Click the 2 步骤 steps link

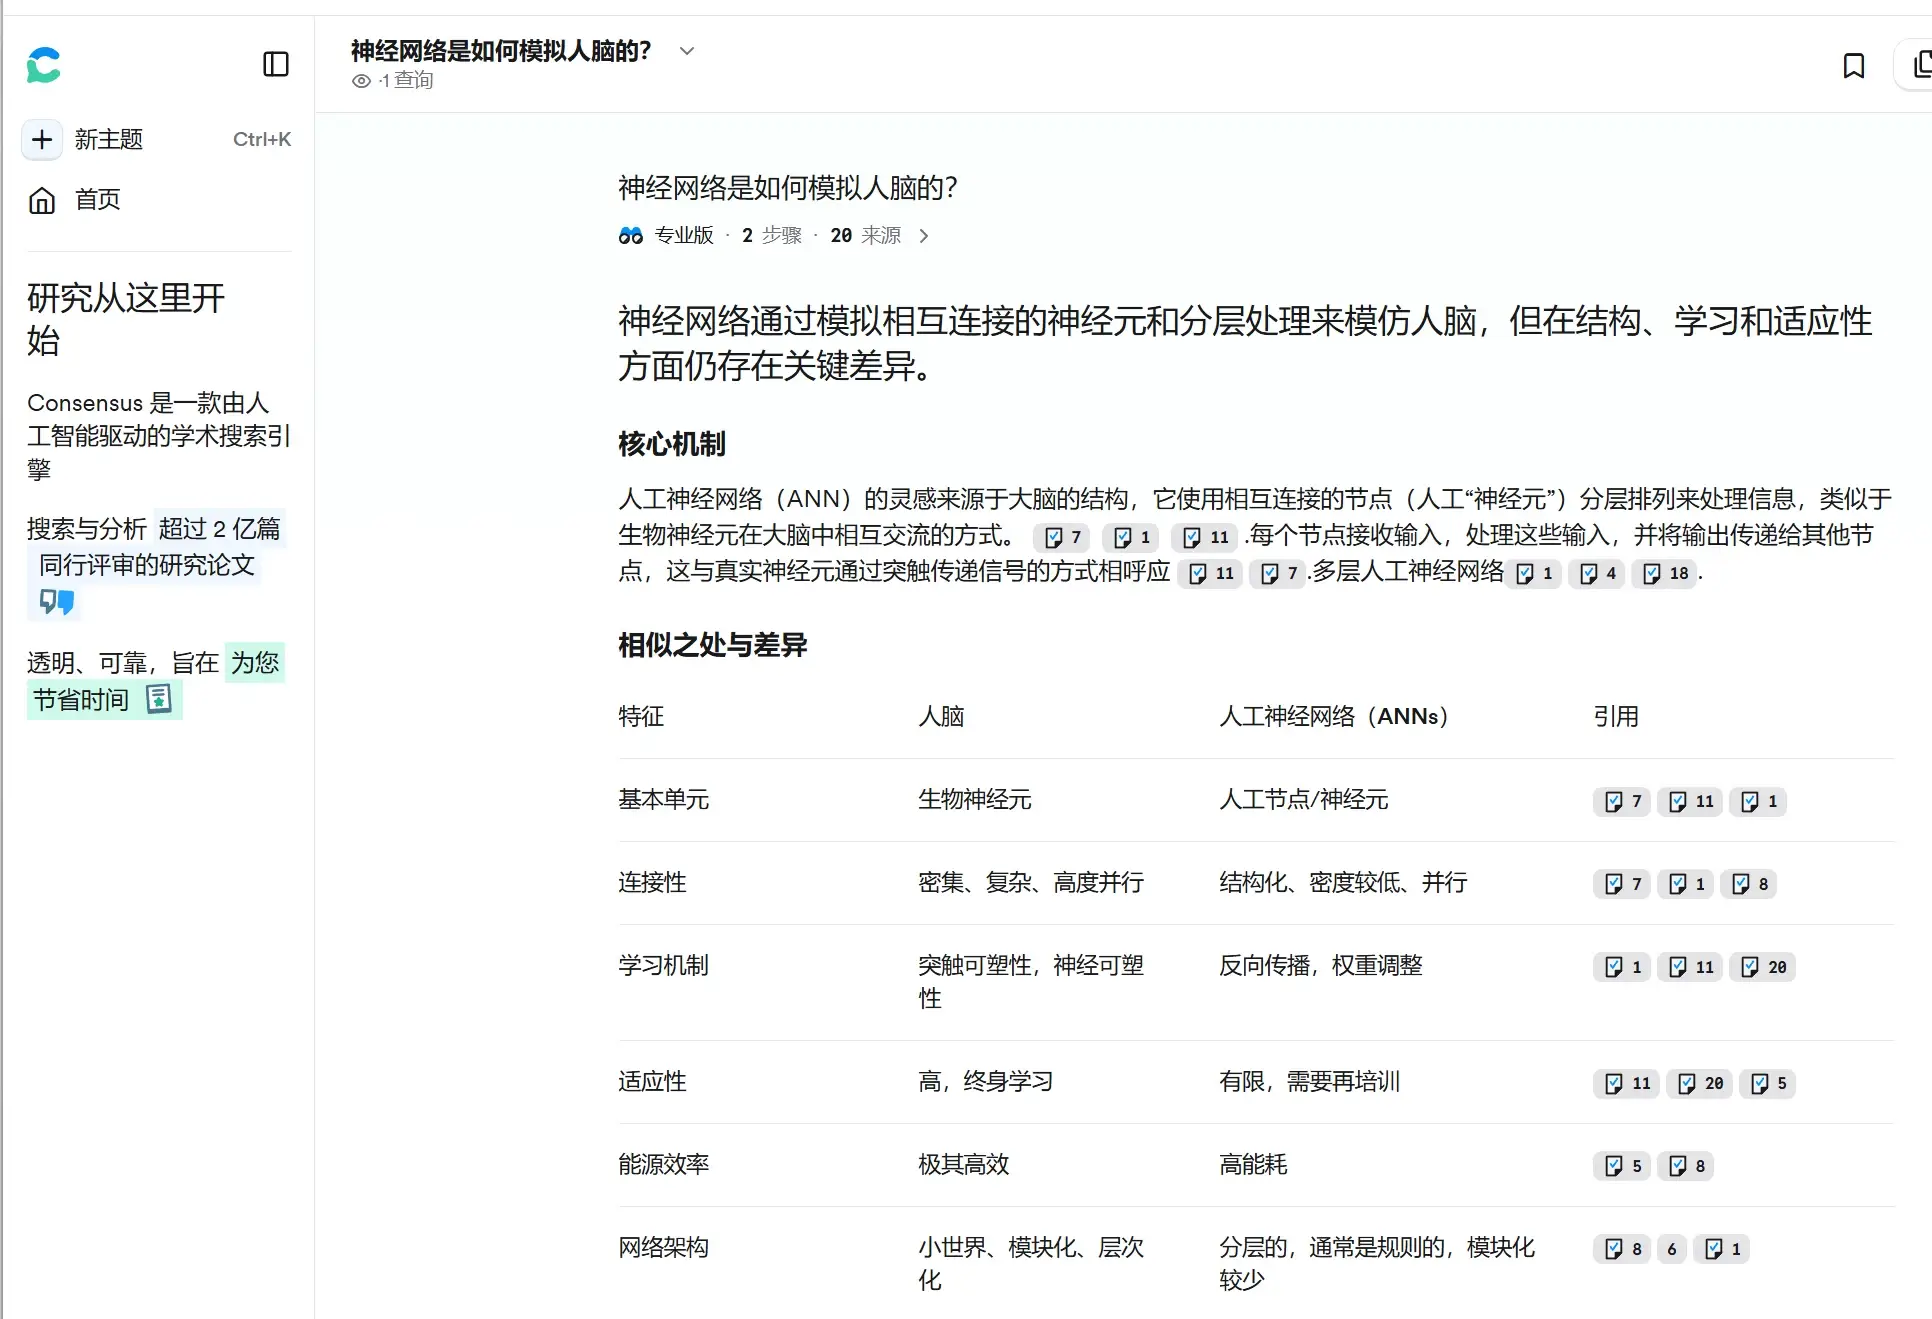click(771, 236)
